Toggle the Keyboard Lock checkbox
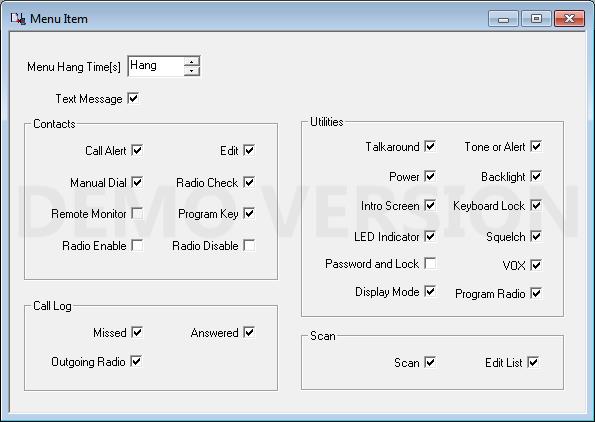The width and height of the screenshot is (595, 422). click(x=536, y=205)
